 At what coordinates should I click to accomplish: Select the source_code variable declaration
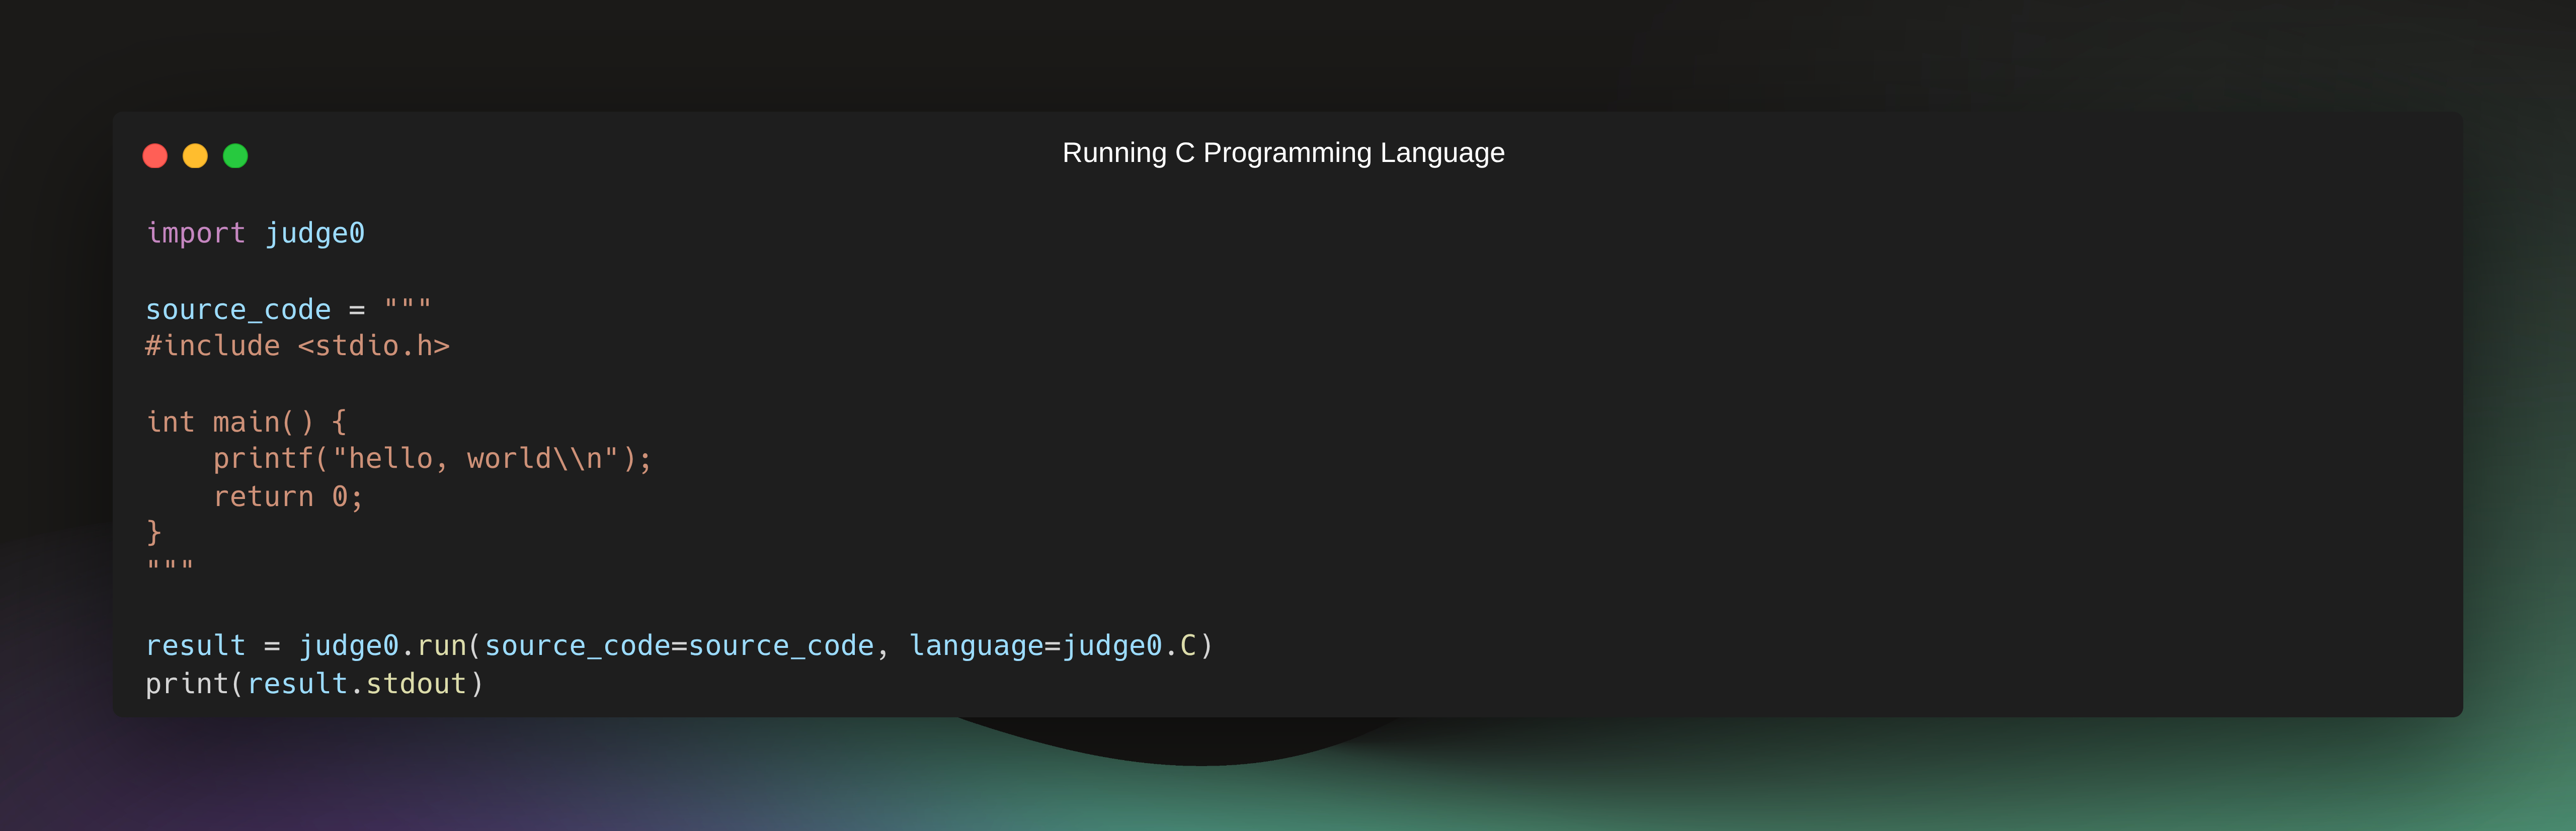pyautogui.click(x=238, y=309)
